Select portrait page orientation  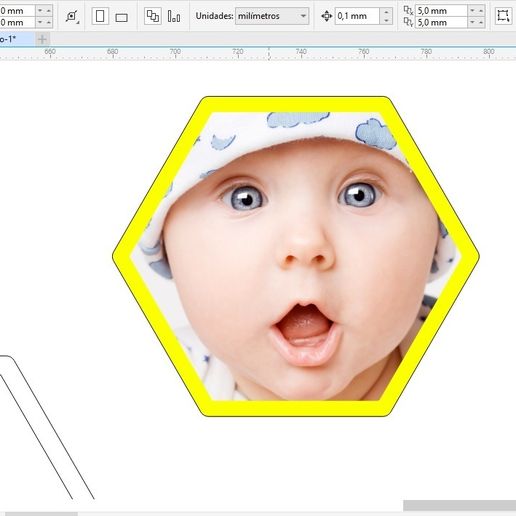[x=100, y=16]
